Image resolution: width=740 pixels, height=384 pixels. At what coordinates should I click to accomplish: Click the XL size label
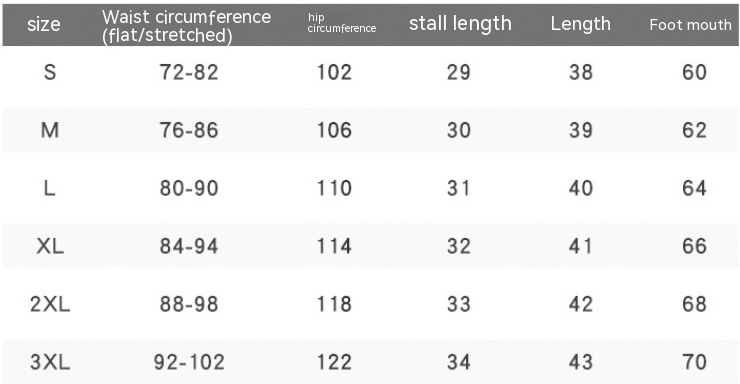click(50, 246)
